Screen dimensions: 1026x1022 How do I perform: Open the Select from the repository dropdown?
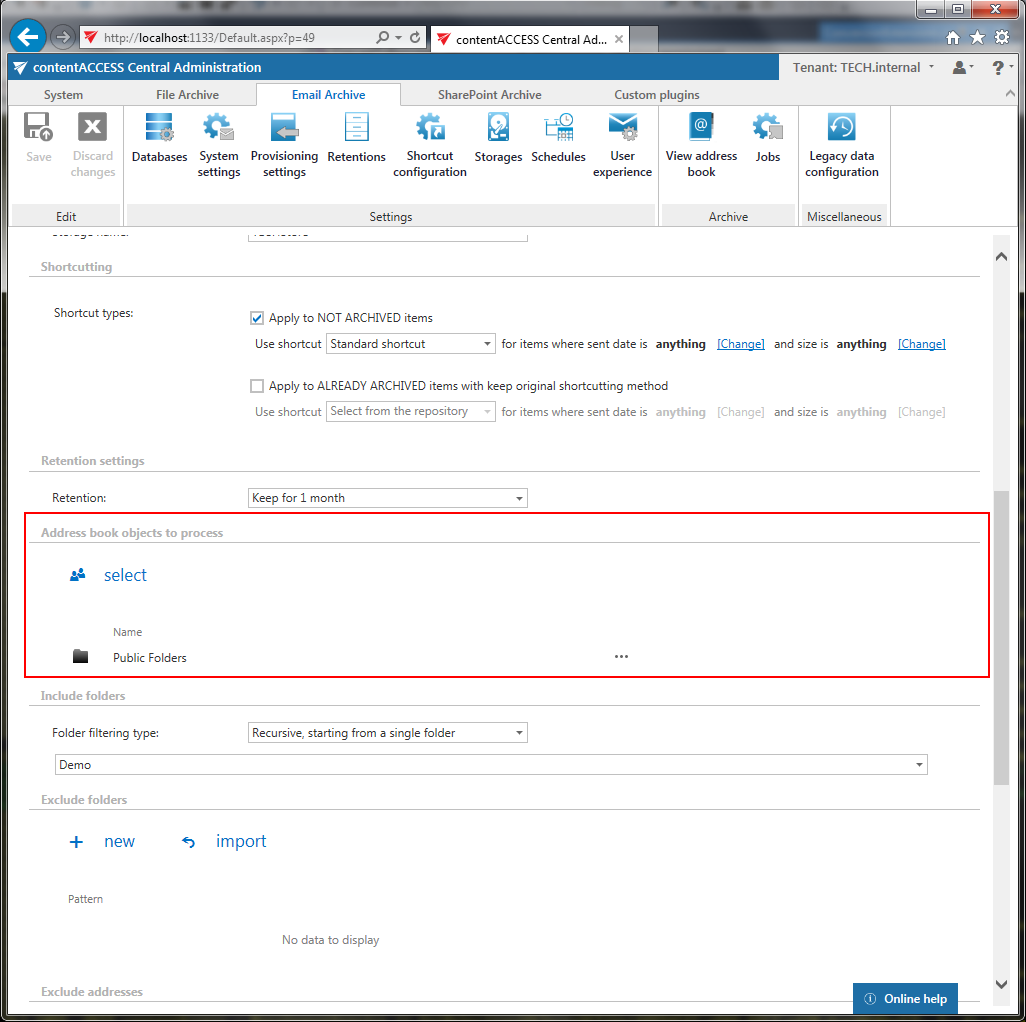pos(410,412)
